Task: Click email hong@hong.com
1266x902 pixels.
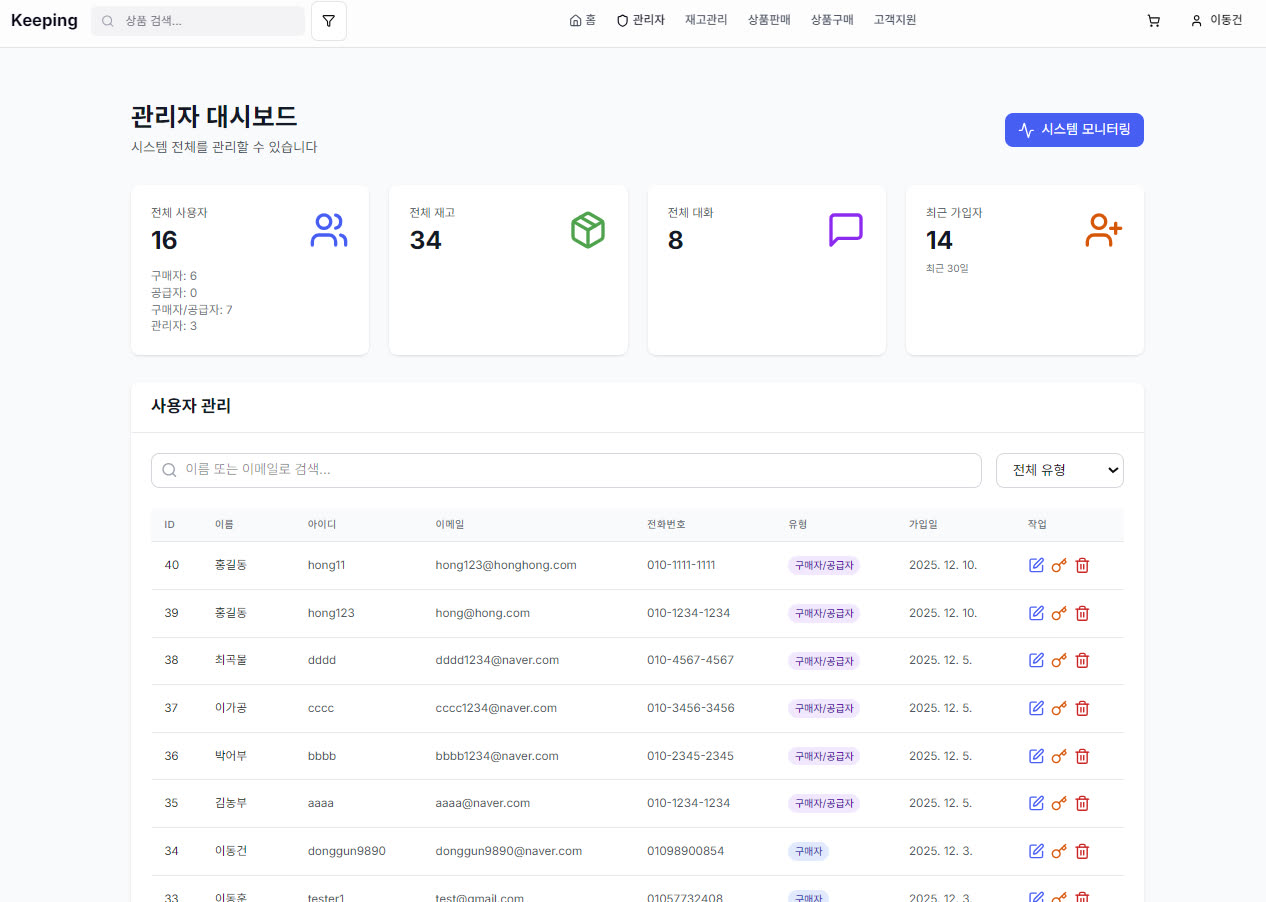Action: tap(483, 613)
